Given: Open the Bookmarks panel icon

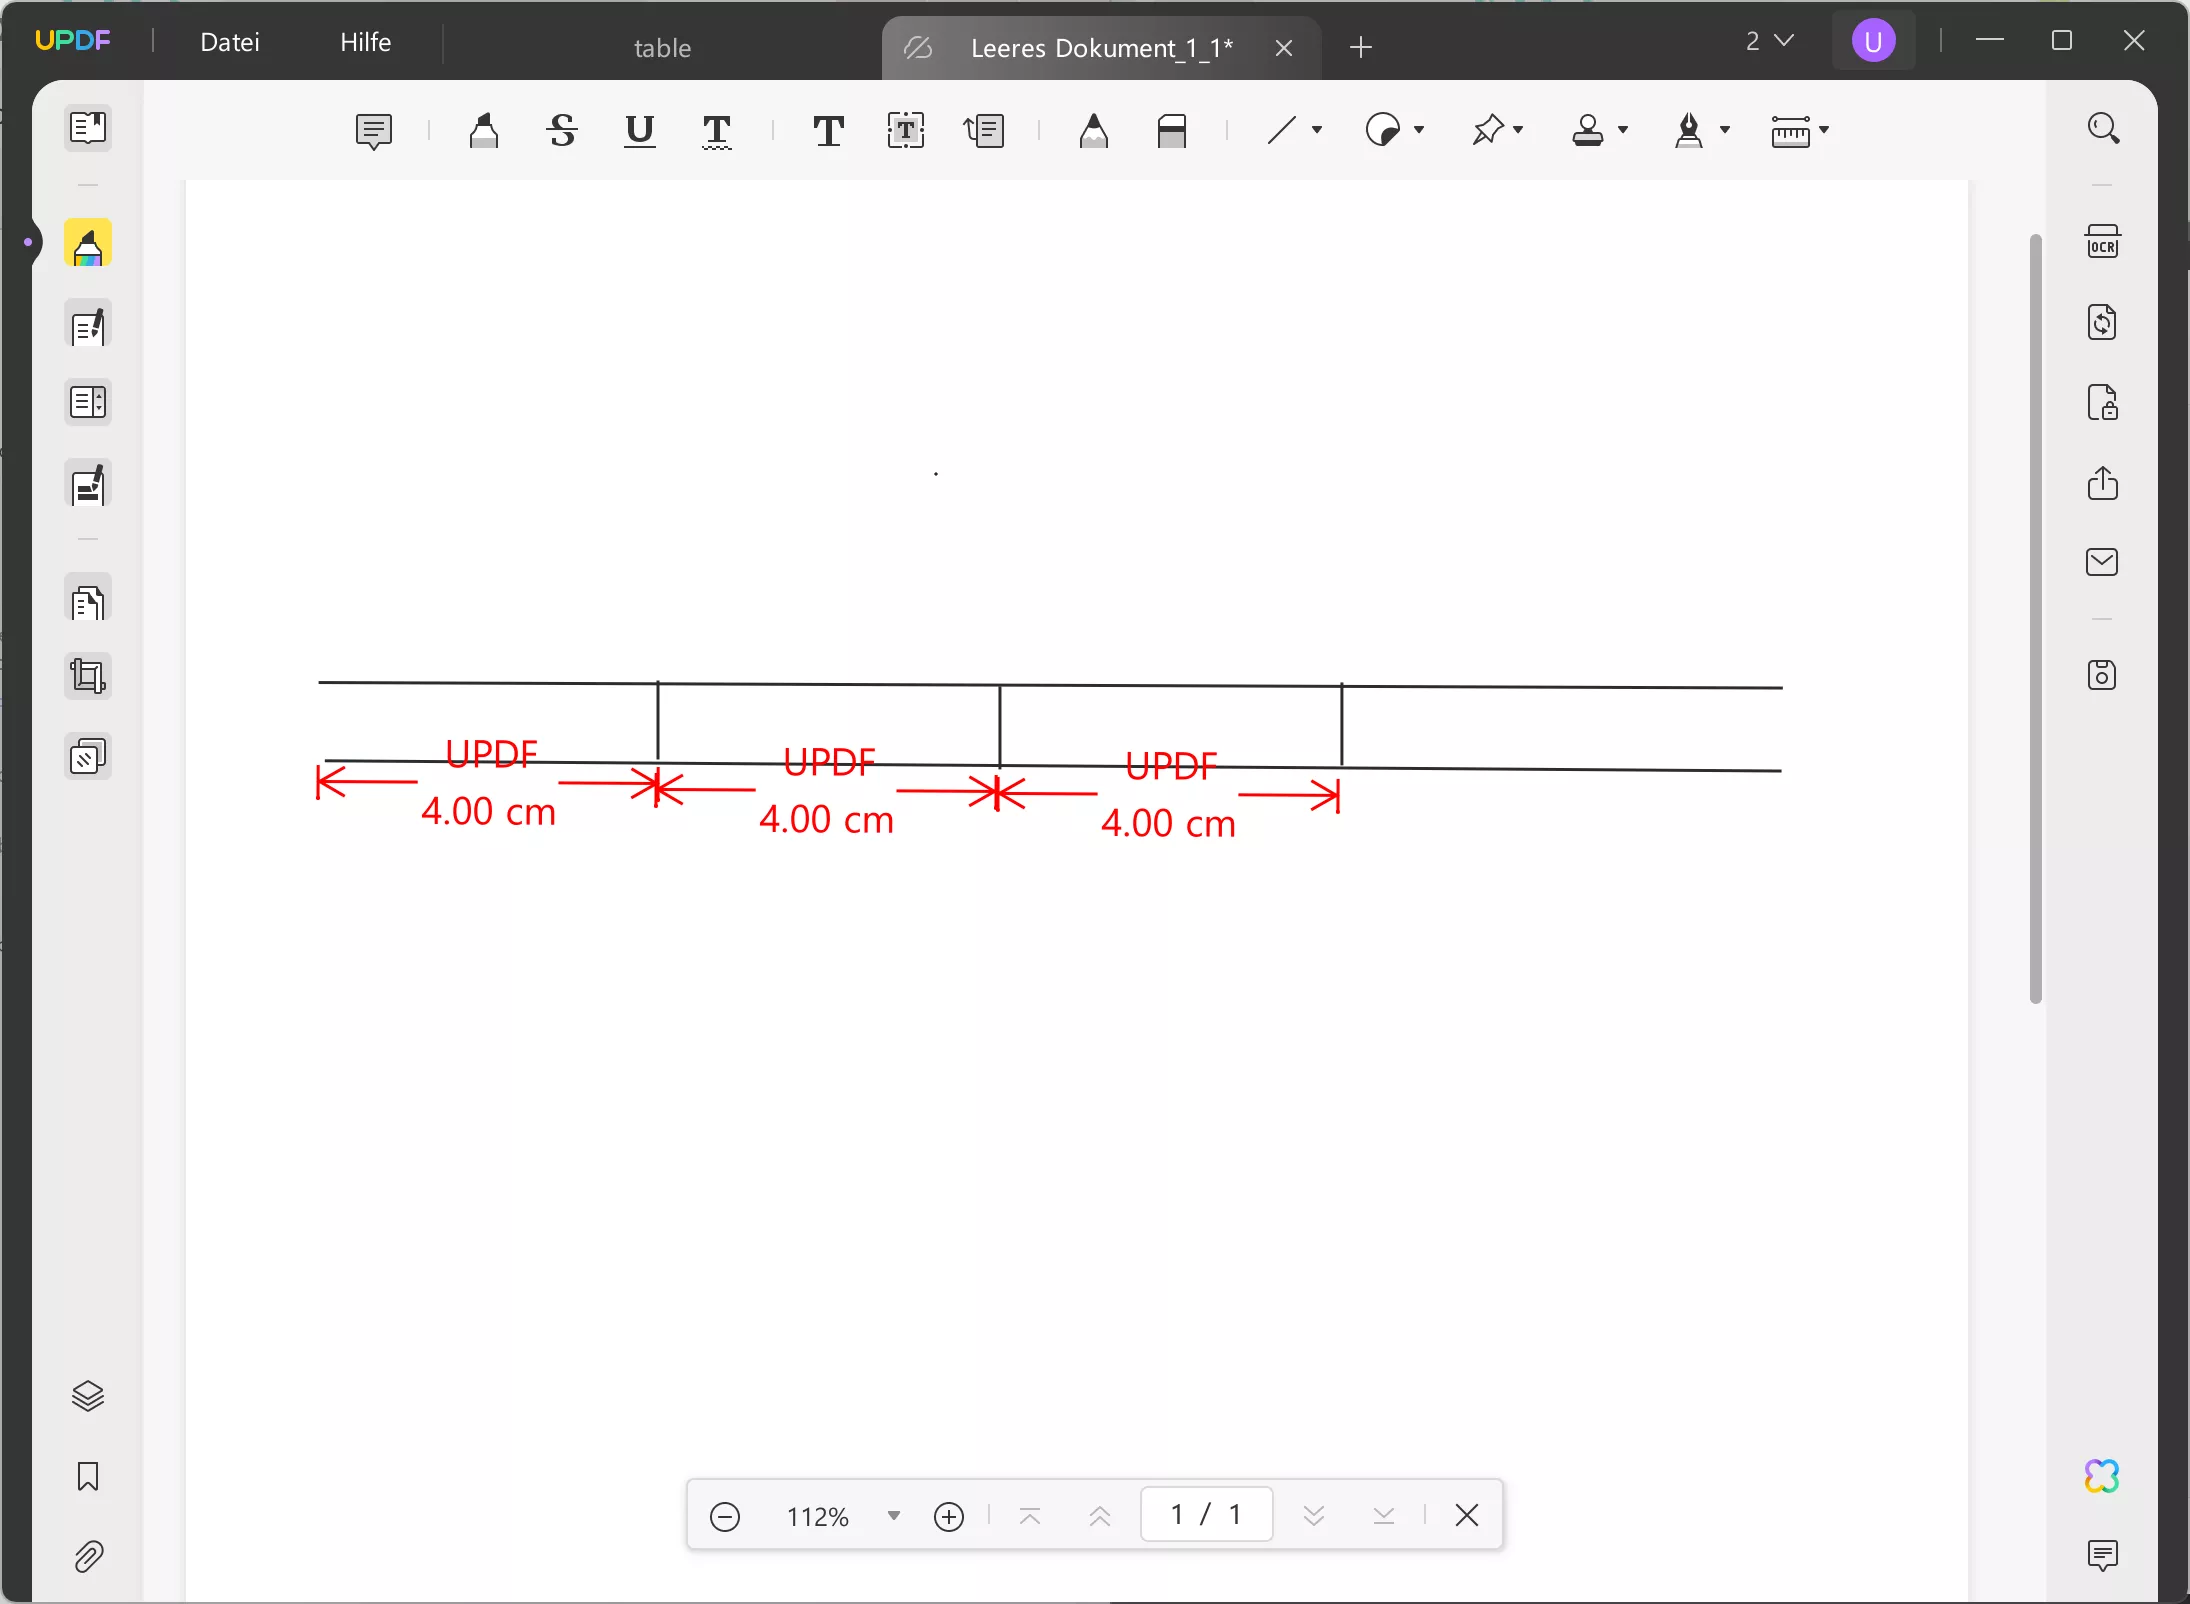Looking at the screenshot, I should (x=88, y=1476).
